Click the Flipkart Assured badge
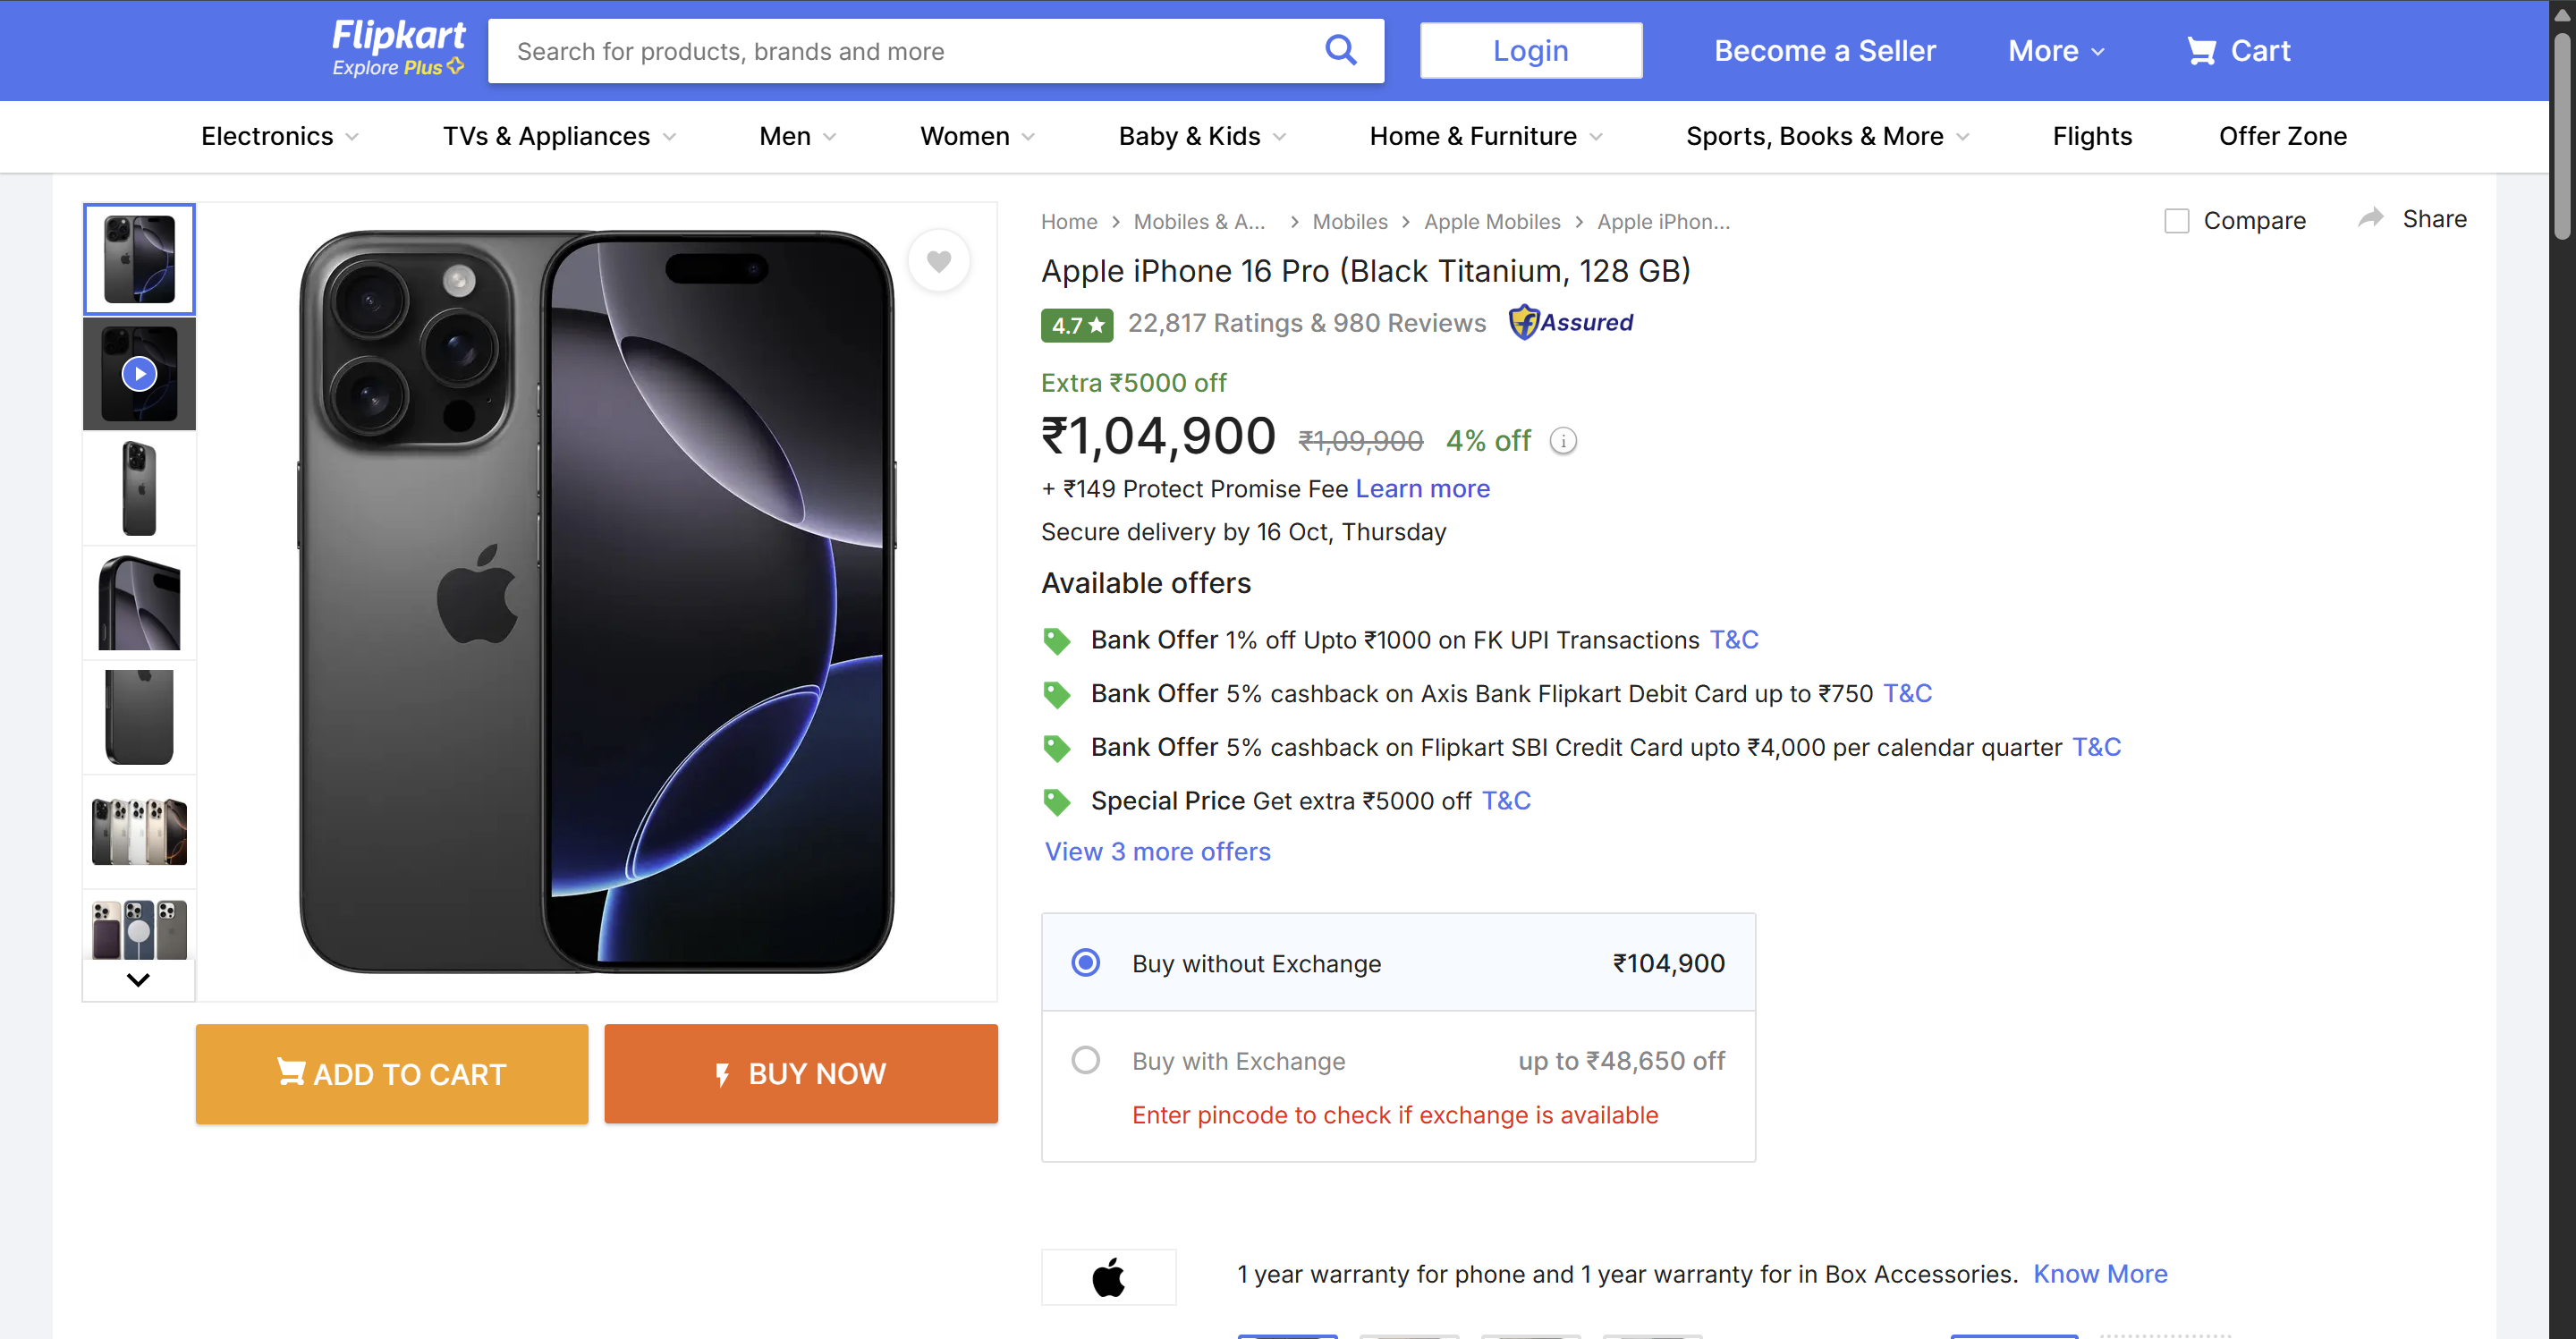This screenshot has width=2576, height=1339. 1570,322
